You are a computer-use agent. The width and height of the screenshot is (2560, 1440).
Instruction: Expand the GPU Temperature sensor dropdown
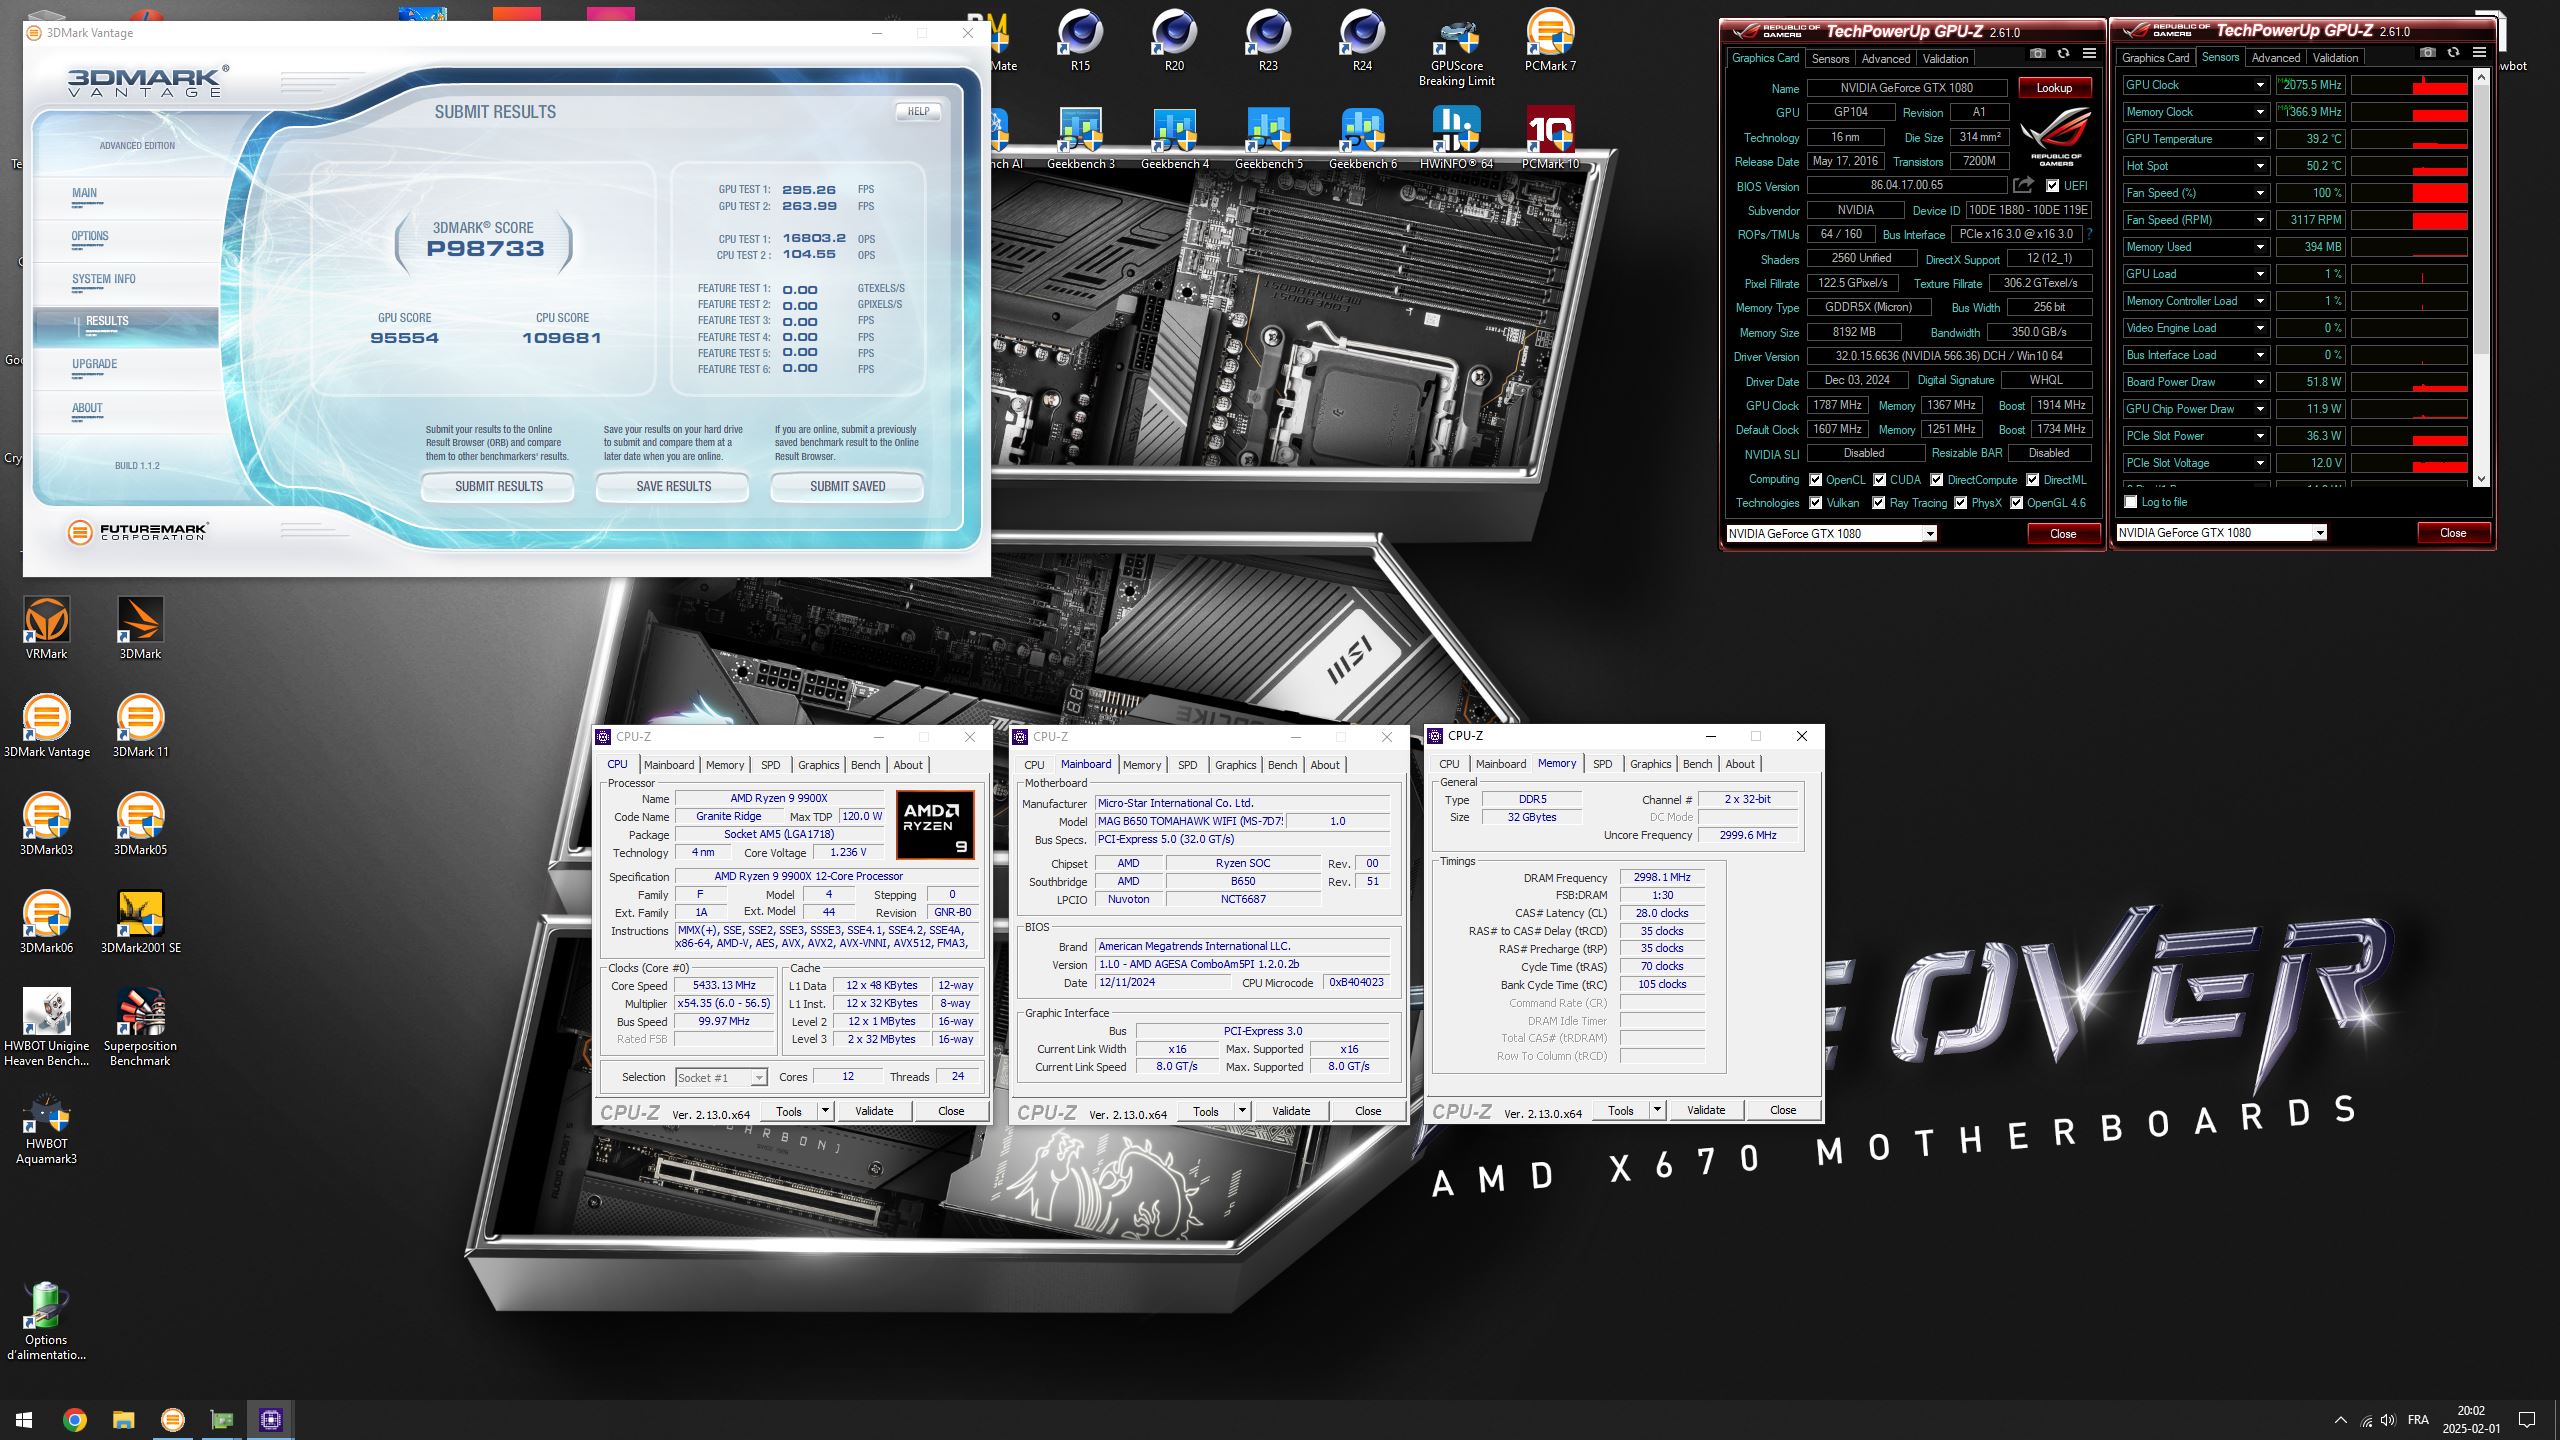(2260, 139)
